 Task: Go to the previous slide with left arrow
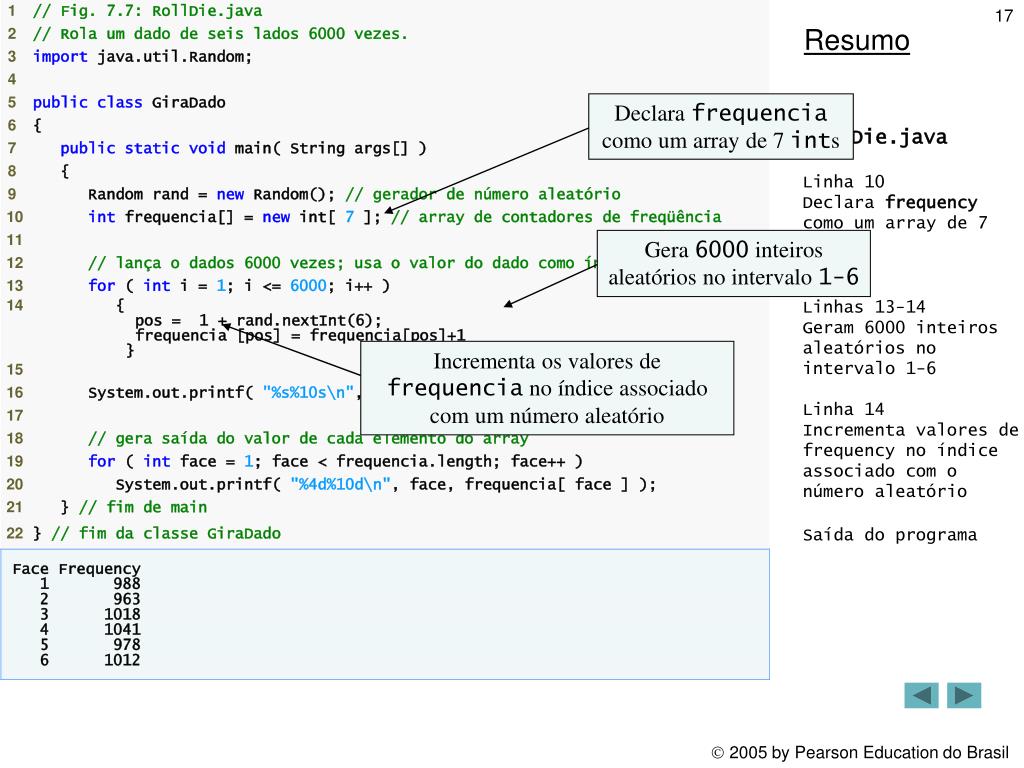pos(921,696)
